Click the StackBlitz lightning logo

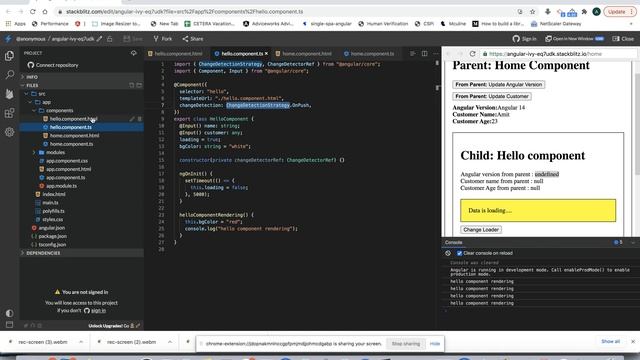click(8, 39)
